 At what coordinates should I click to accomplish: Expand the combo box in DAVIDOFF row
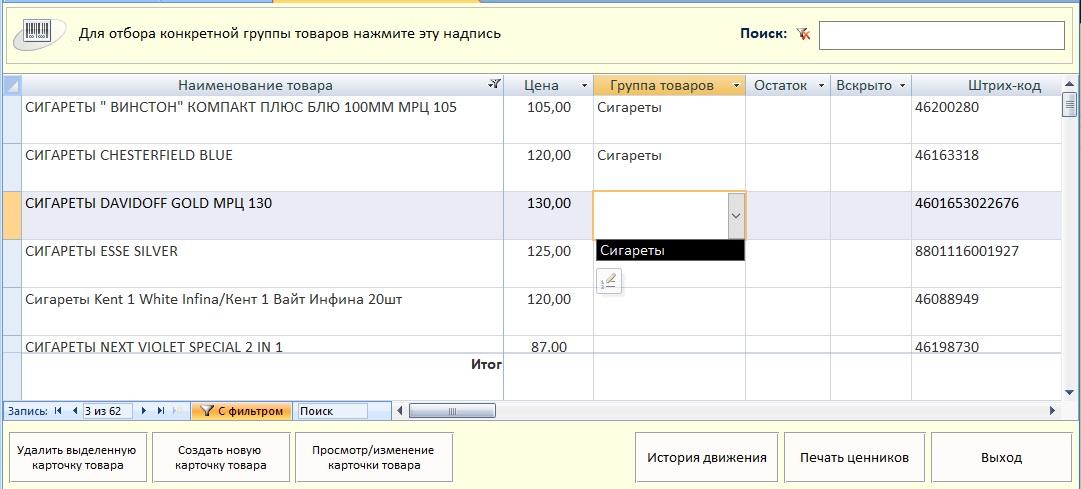pyautogui.click(x=736, y=215)
